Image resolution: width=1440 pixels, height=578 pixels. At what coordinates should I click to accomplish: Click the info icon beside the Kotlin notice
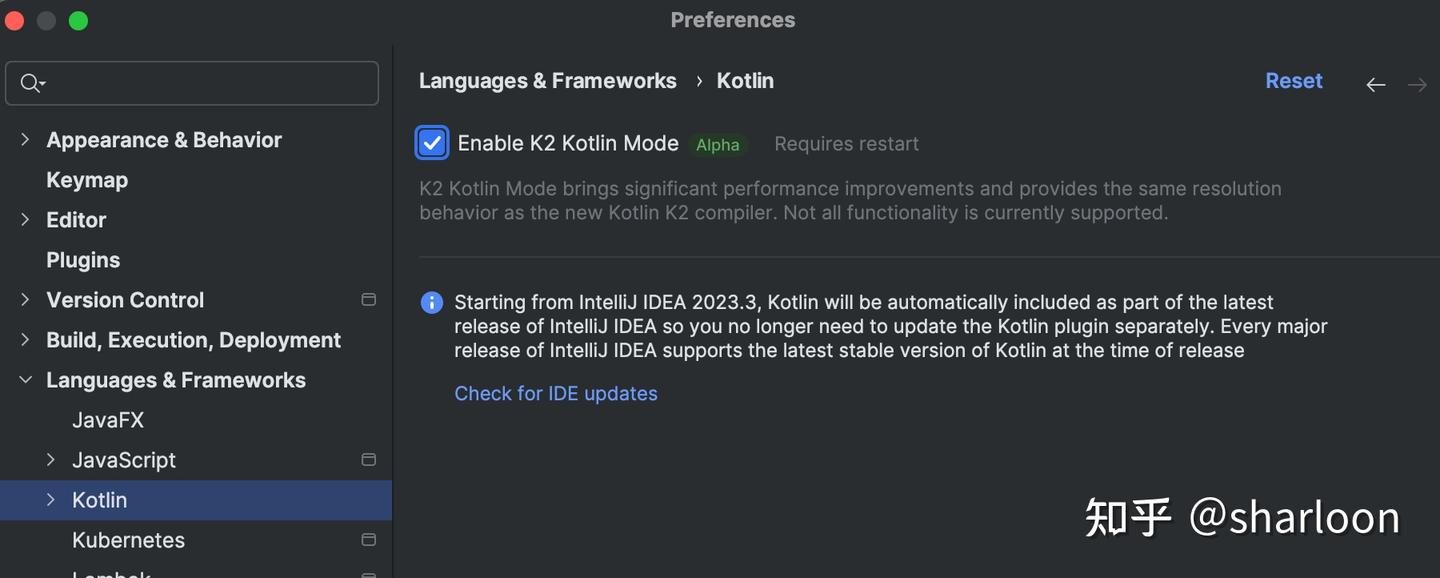[x=431, y=301]
